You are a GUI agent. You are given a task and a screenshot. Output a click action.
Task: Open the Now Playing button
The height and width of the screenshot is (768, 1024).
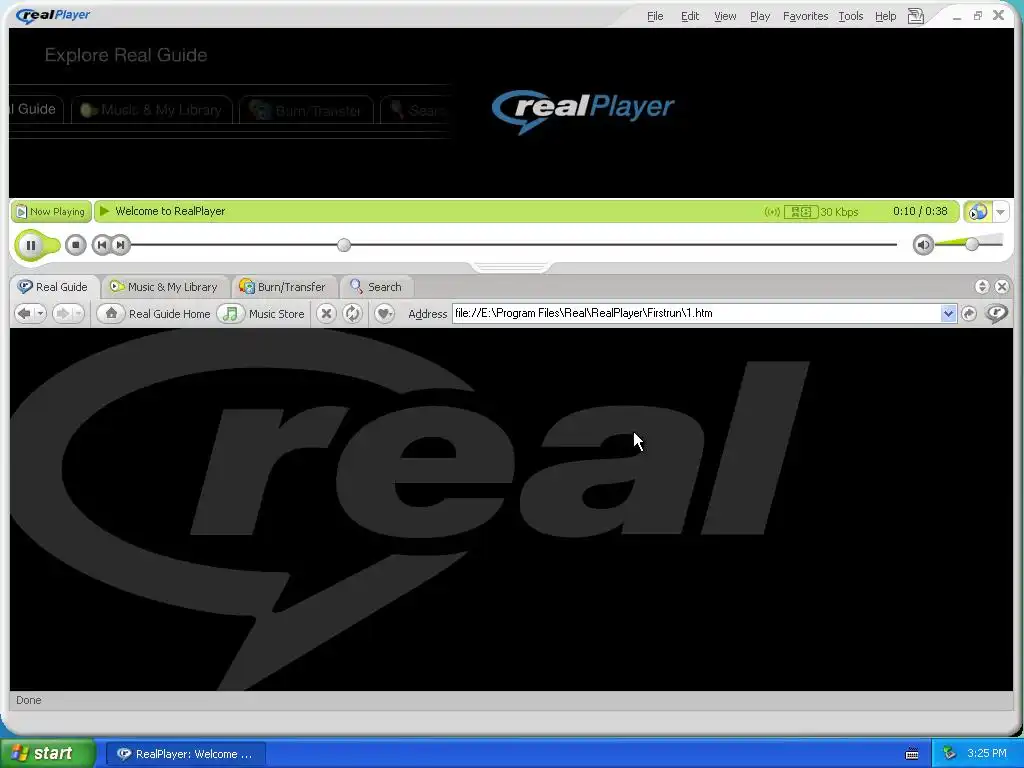[50, 212]
